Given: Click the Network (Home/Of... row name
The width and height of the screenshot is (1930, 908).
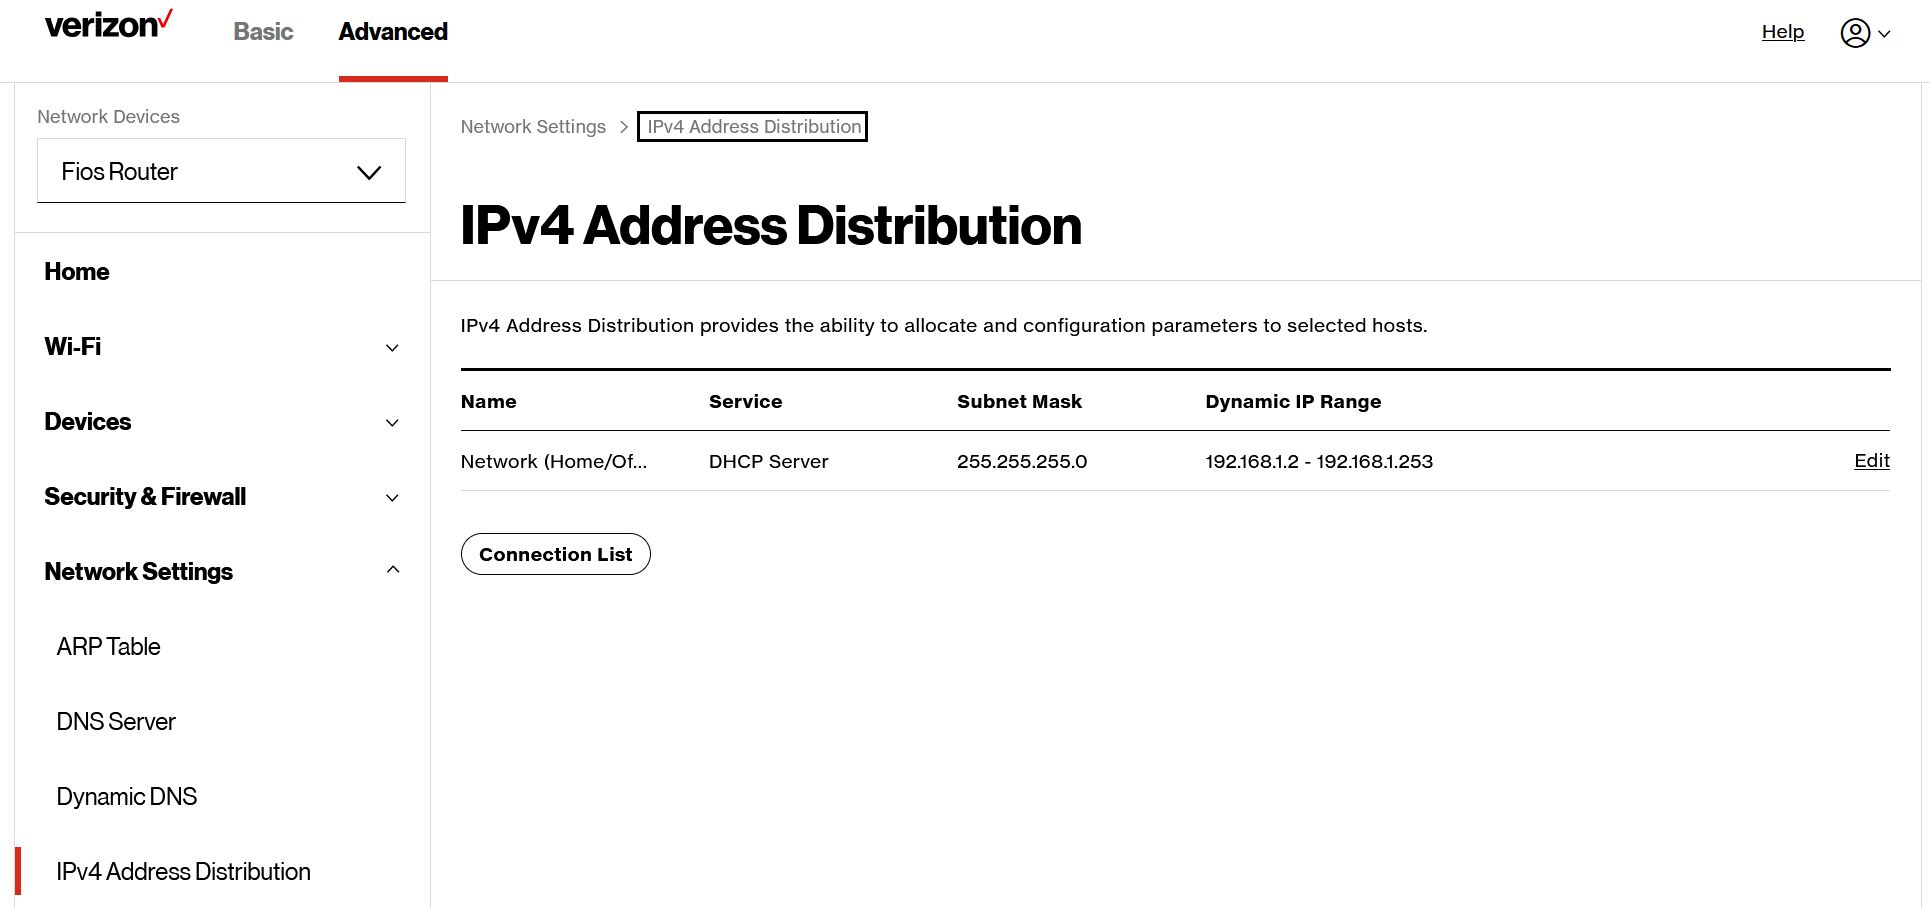Looking at the screenshot, I should (553, 462).
